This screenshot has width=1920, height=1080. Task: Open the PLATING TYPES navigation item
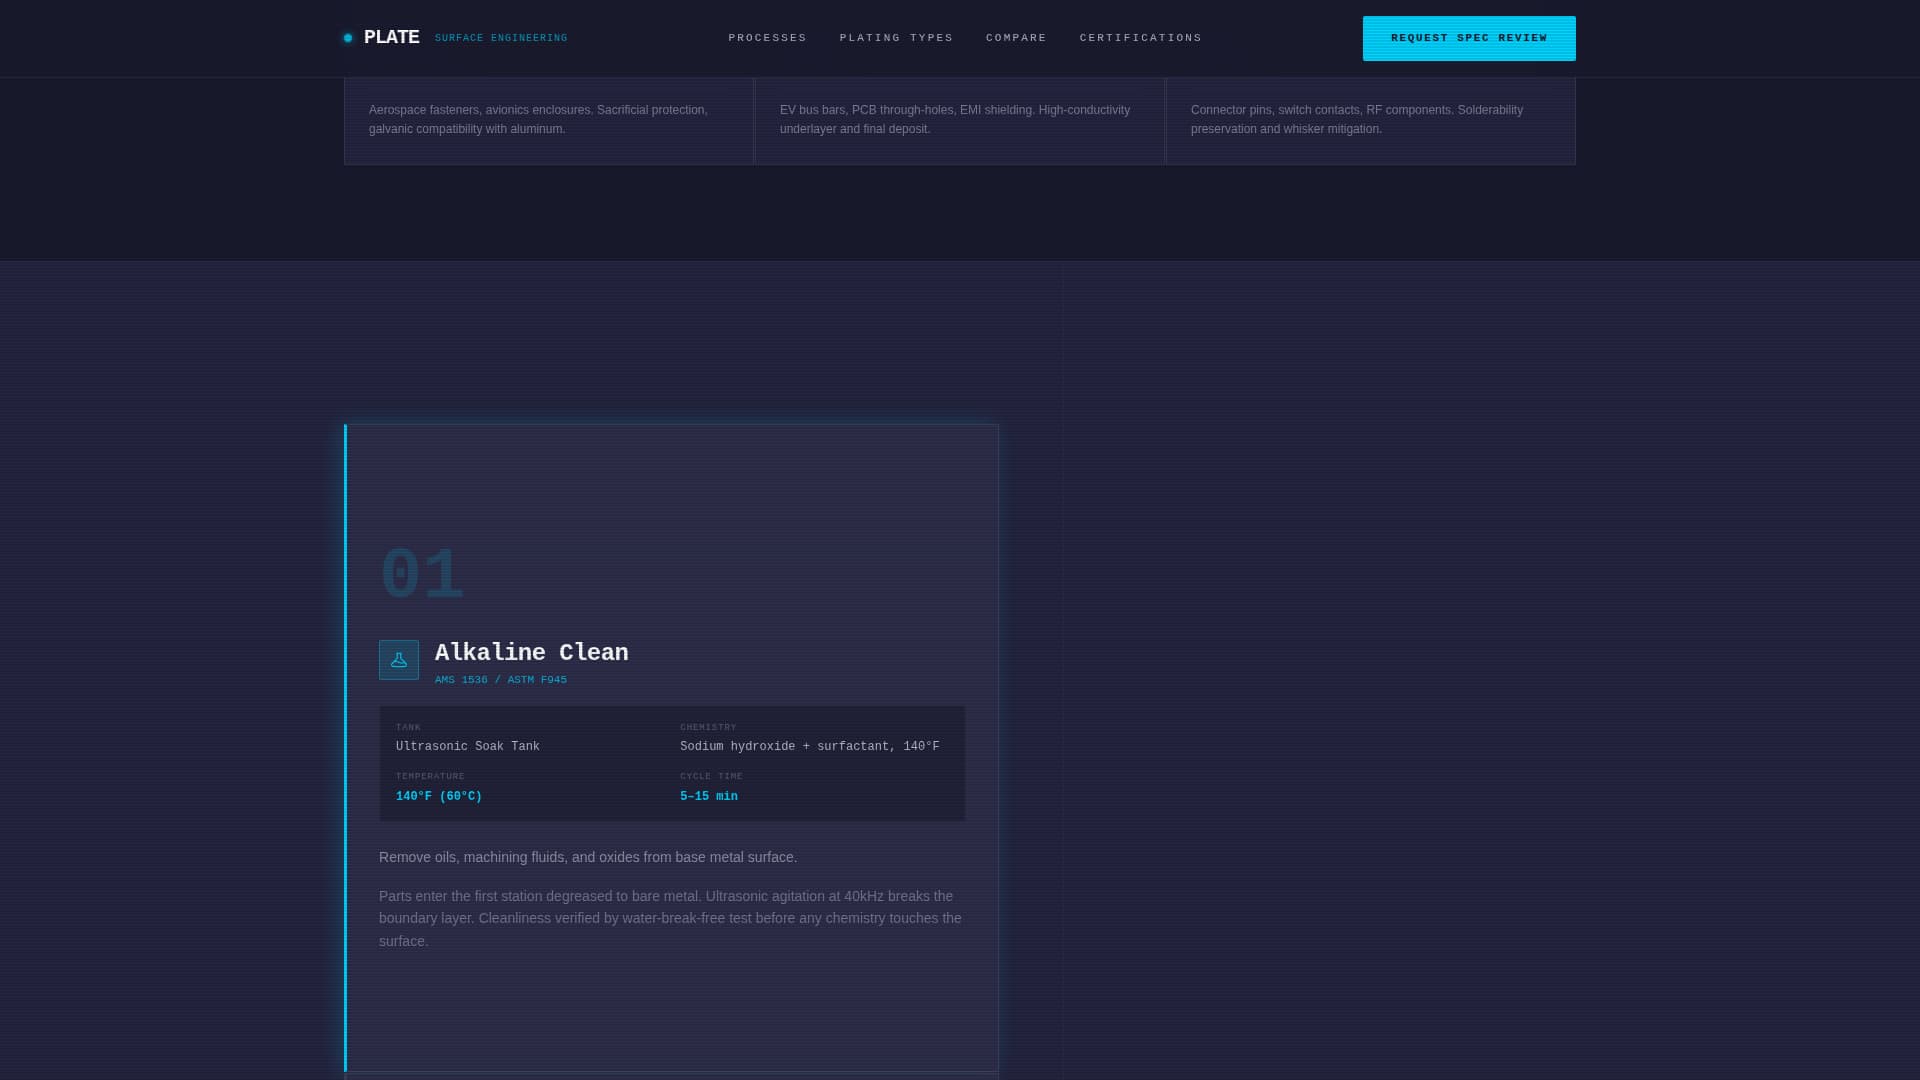point(896,38)
